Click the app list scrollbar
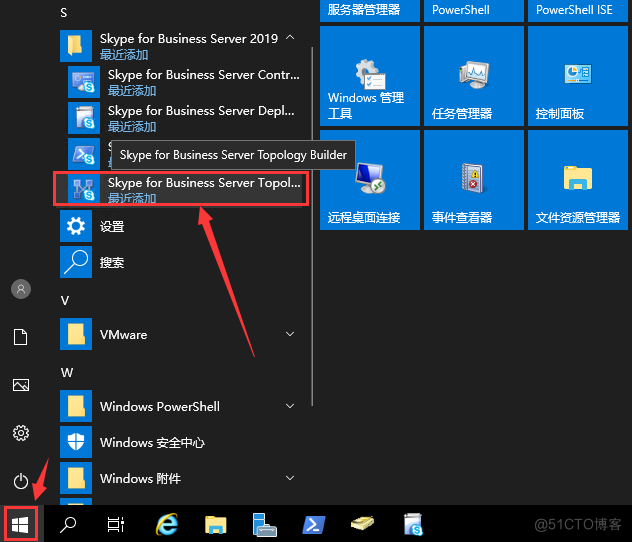 [312, 226]
